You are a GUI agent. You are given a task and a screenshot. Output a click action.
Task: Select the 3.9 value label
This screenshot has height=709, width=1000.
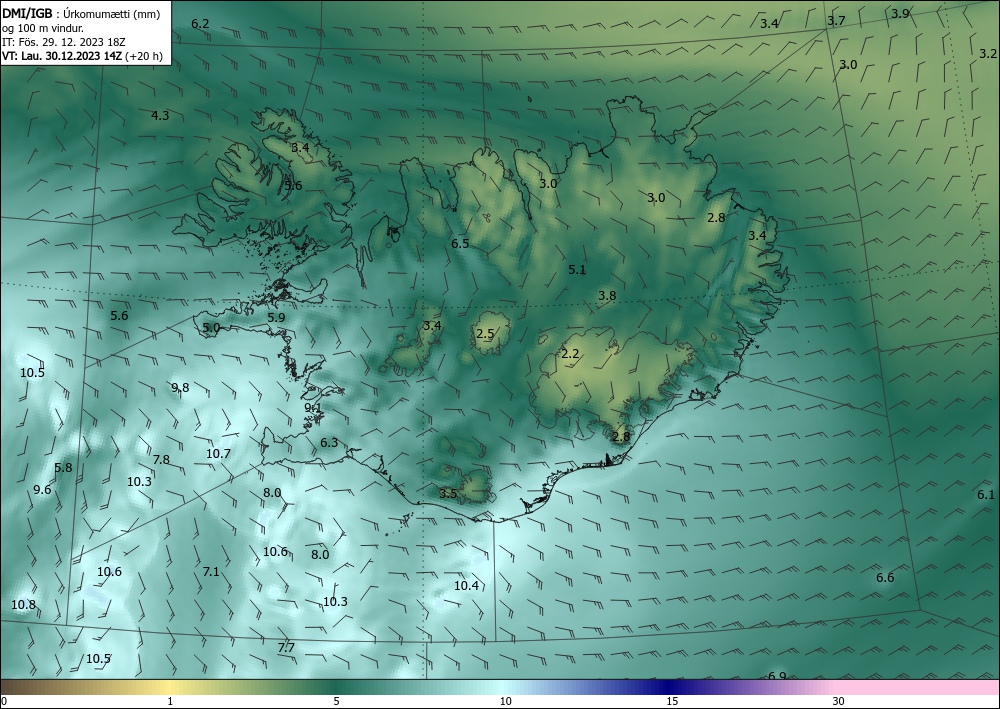pyautogui.click(x=900, y=13)
